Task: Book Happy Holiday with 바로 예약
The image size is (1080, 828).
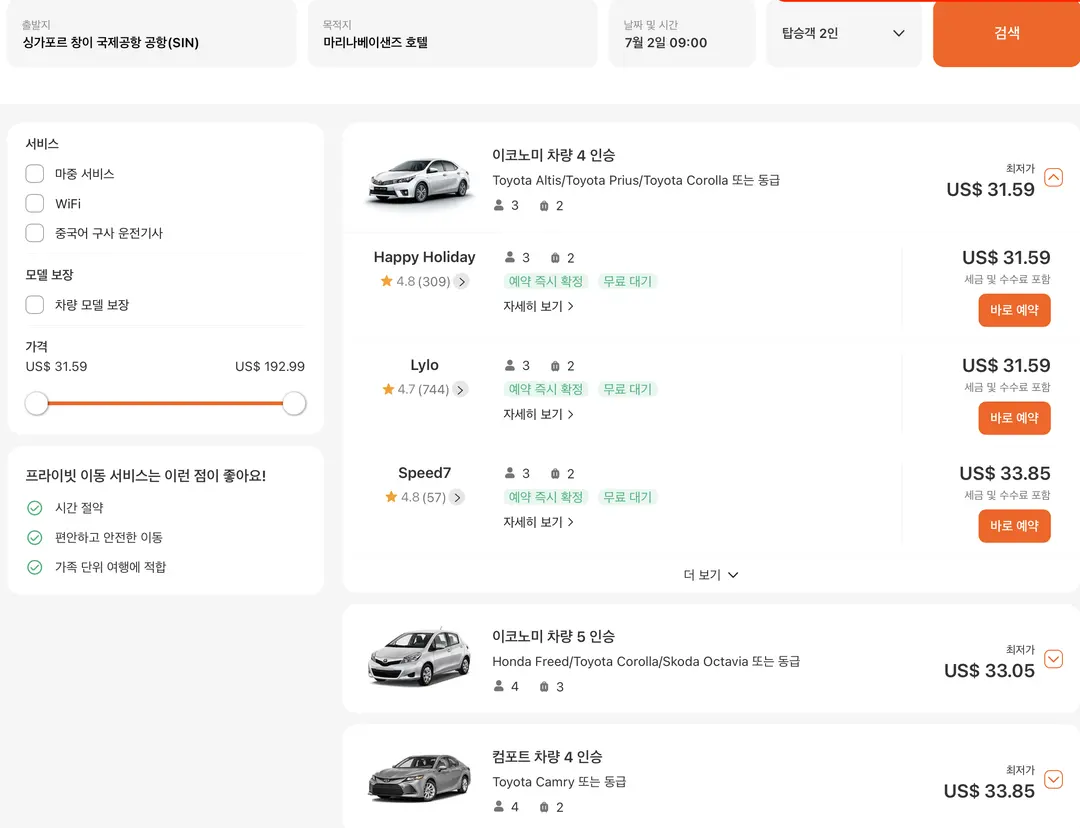Action: click(1014, 311)
